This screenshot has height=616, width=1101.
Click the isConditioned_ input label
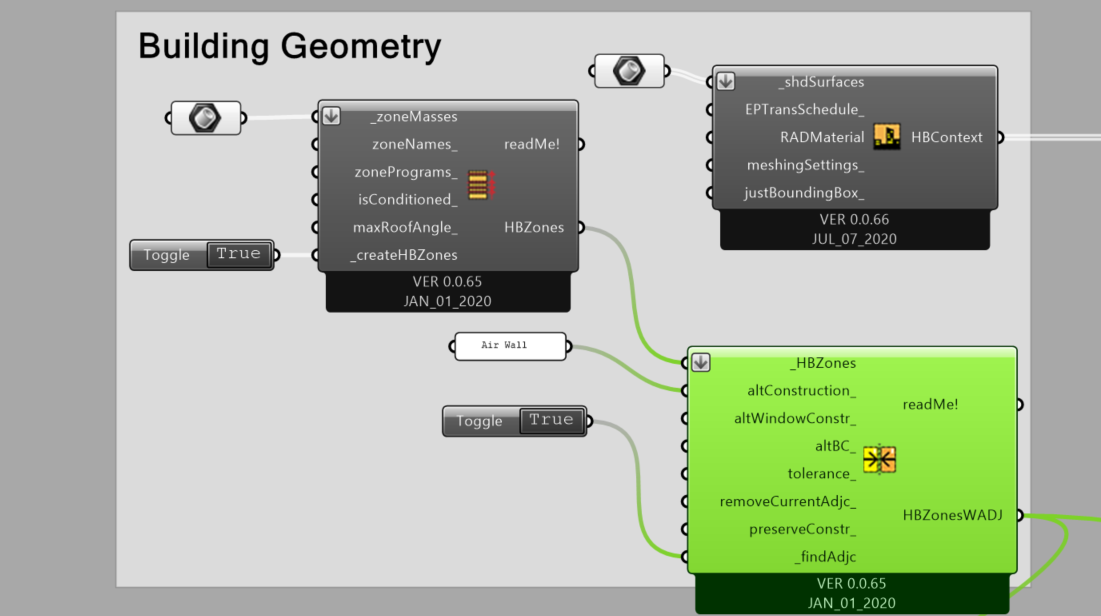coord(407,199)
